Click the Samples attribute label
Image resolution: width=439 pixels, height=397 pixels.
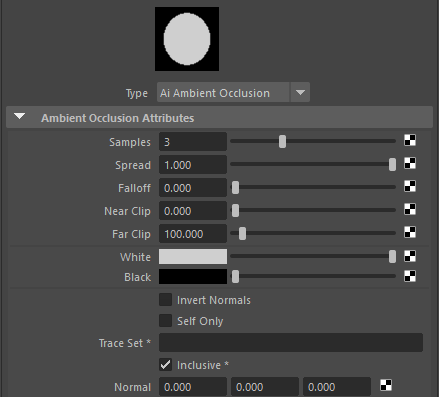pyautogui.click(x=130, y=142)
